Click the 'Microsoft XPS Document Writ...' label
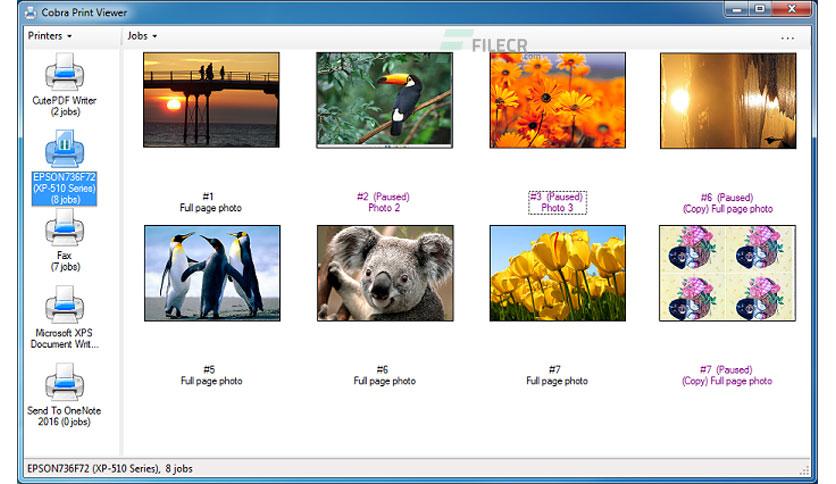The image size is (836, 484). (x=64, y=338)
